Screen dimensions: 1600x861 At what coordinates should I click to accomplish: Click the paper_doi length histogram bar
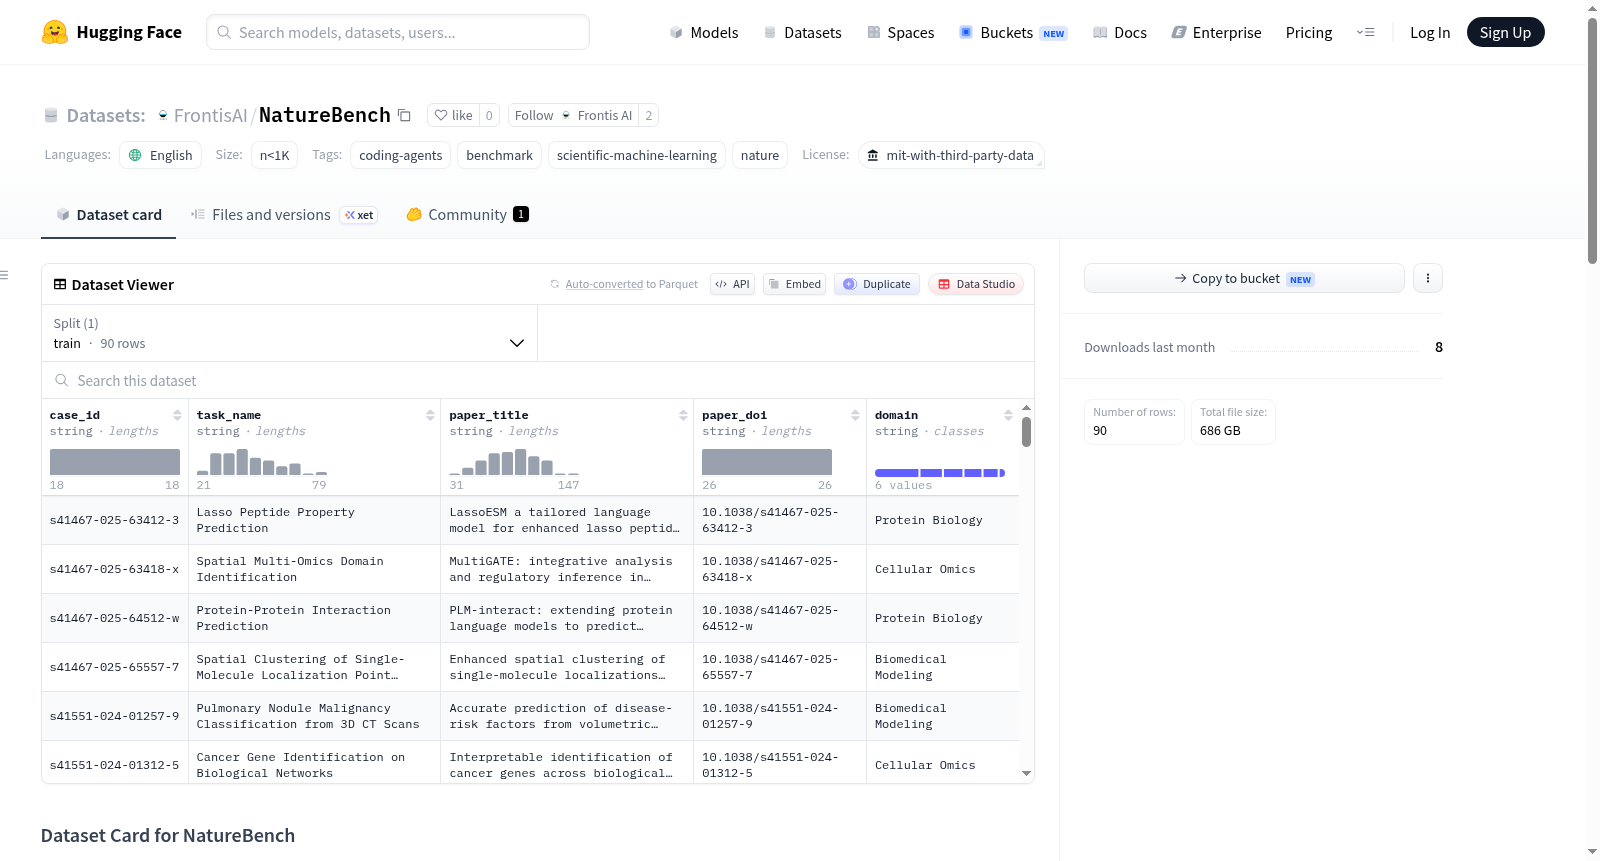pyautogui.click(x=767, y=461)
